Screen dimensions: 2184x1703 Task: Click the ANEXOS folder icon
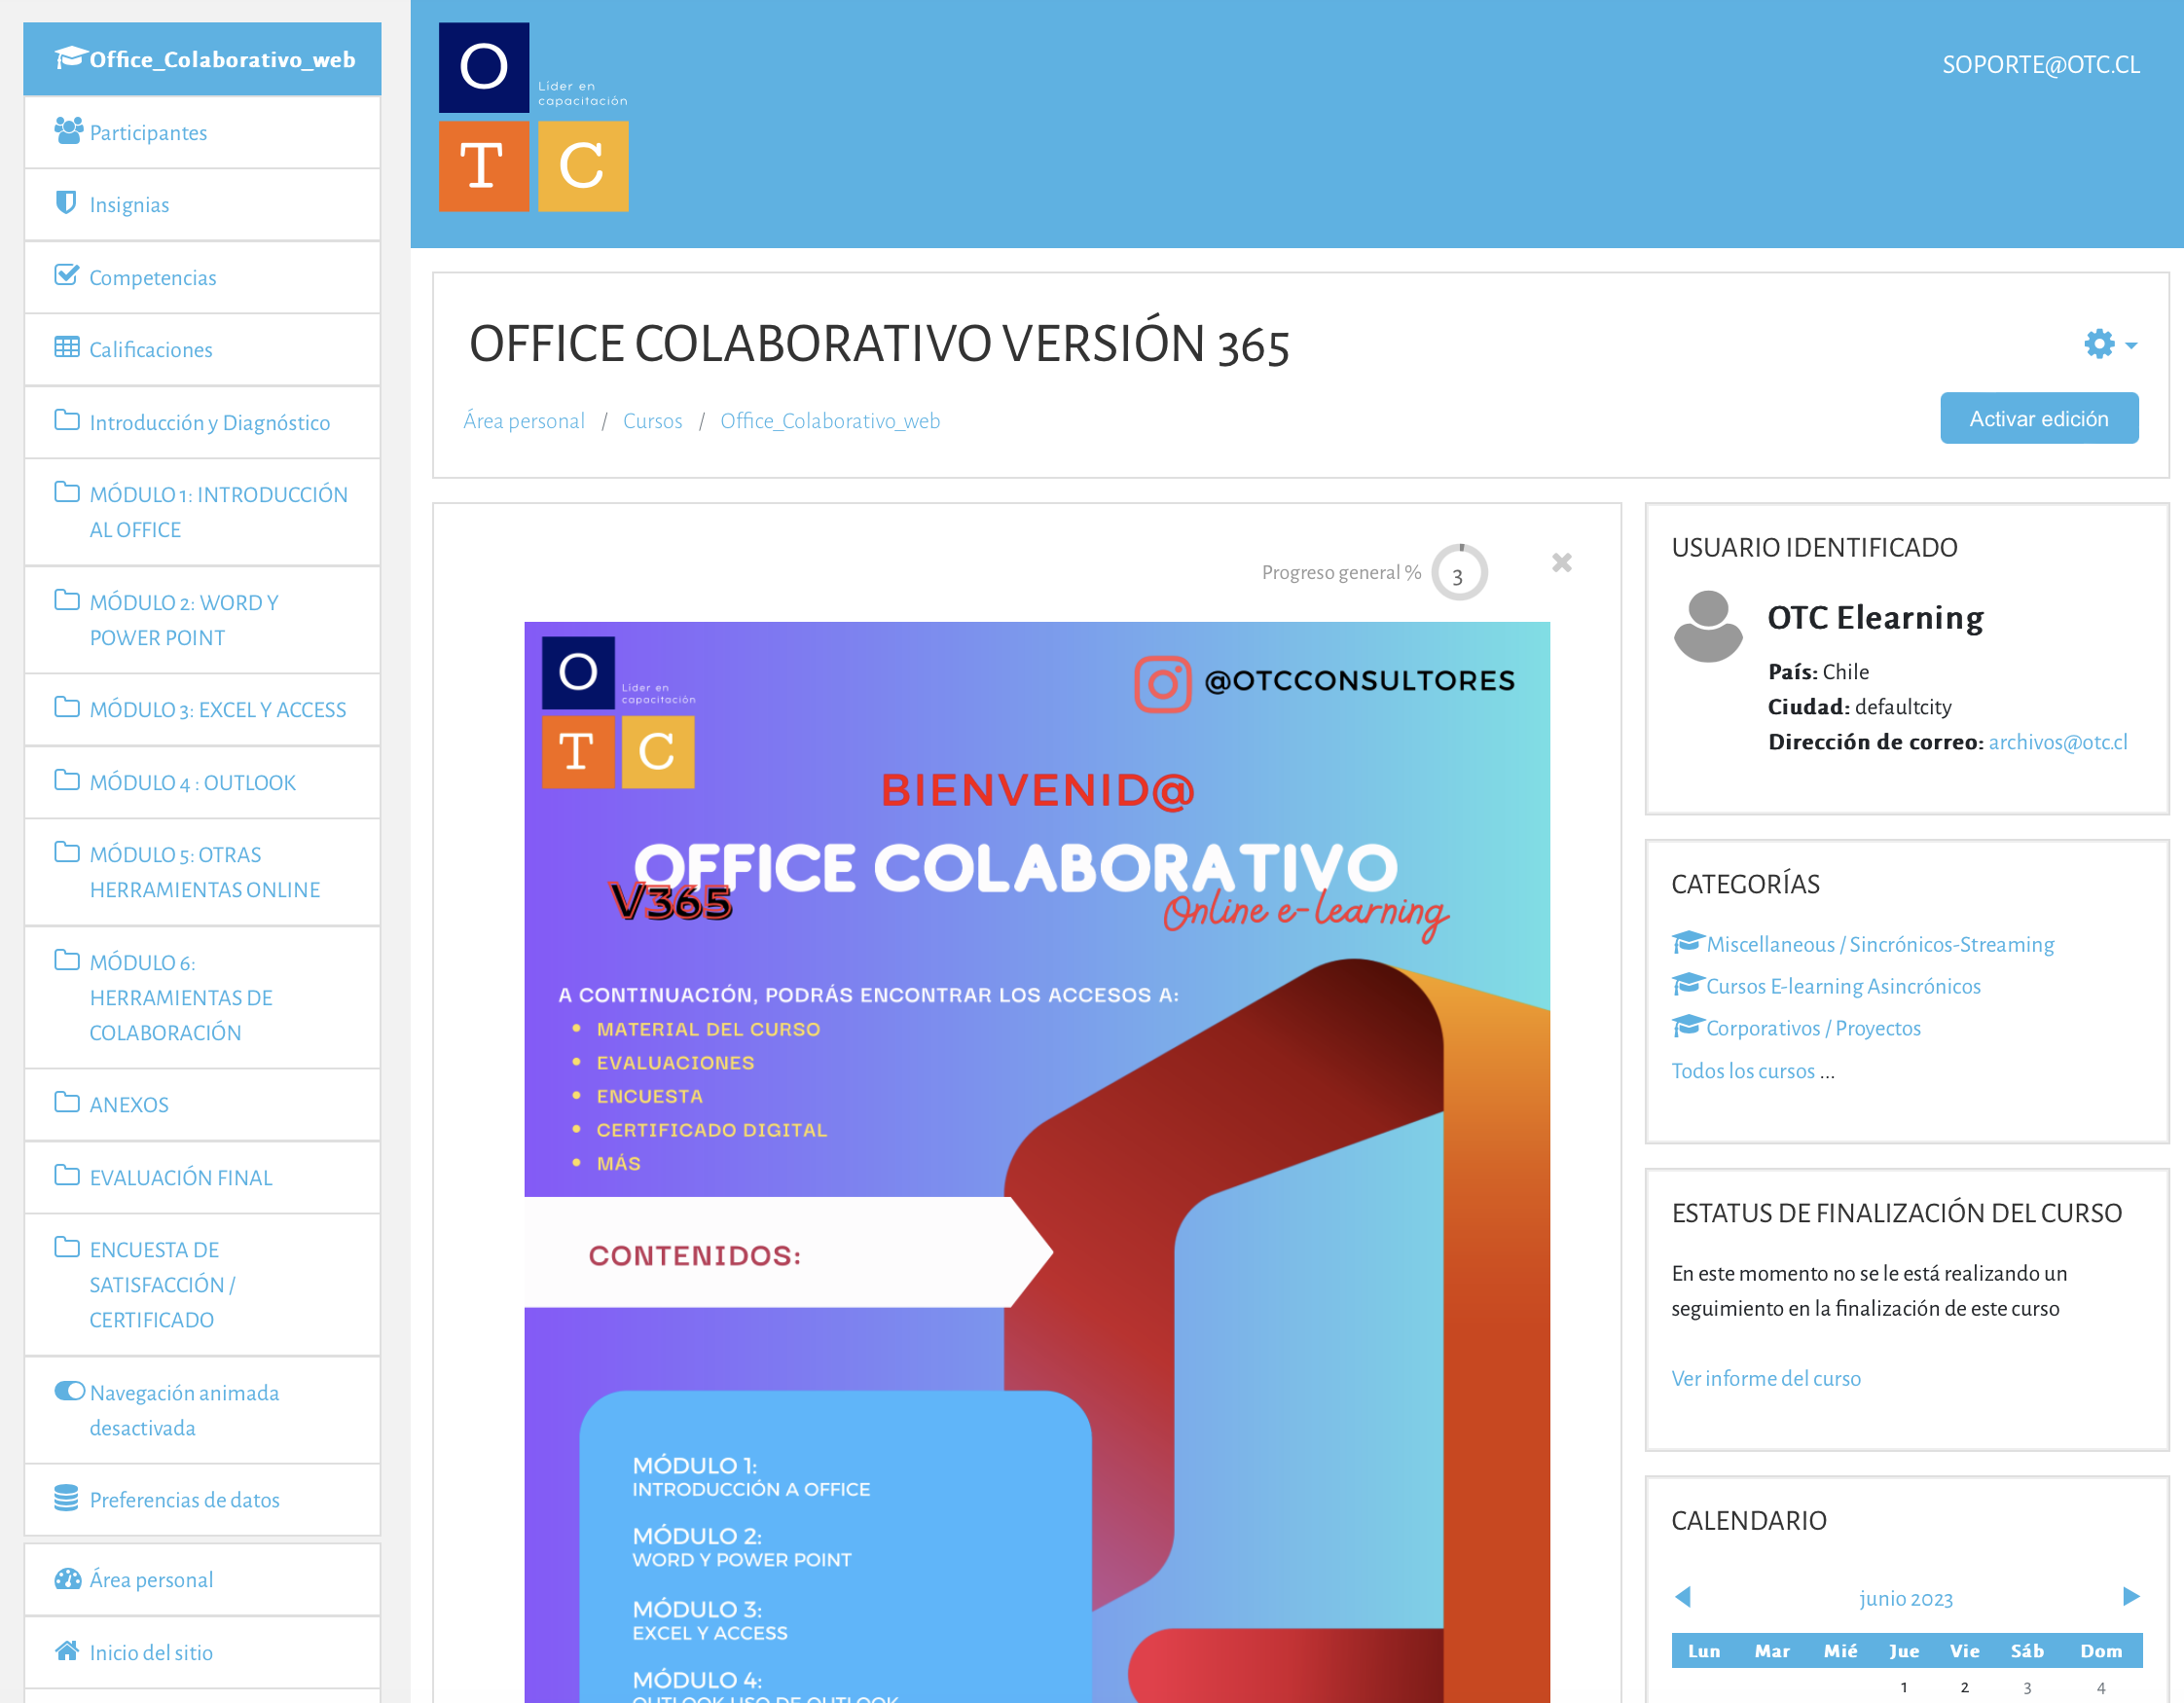(x=67, y=1102)
